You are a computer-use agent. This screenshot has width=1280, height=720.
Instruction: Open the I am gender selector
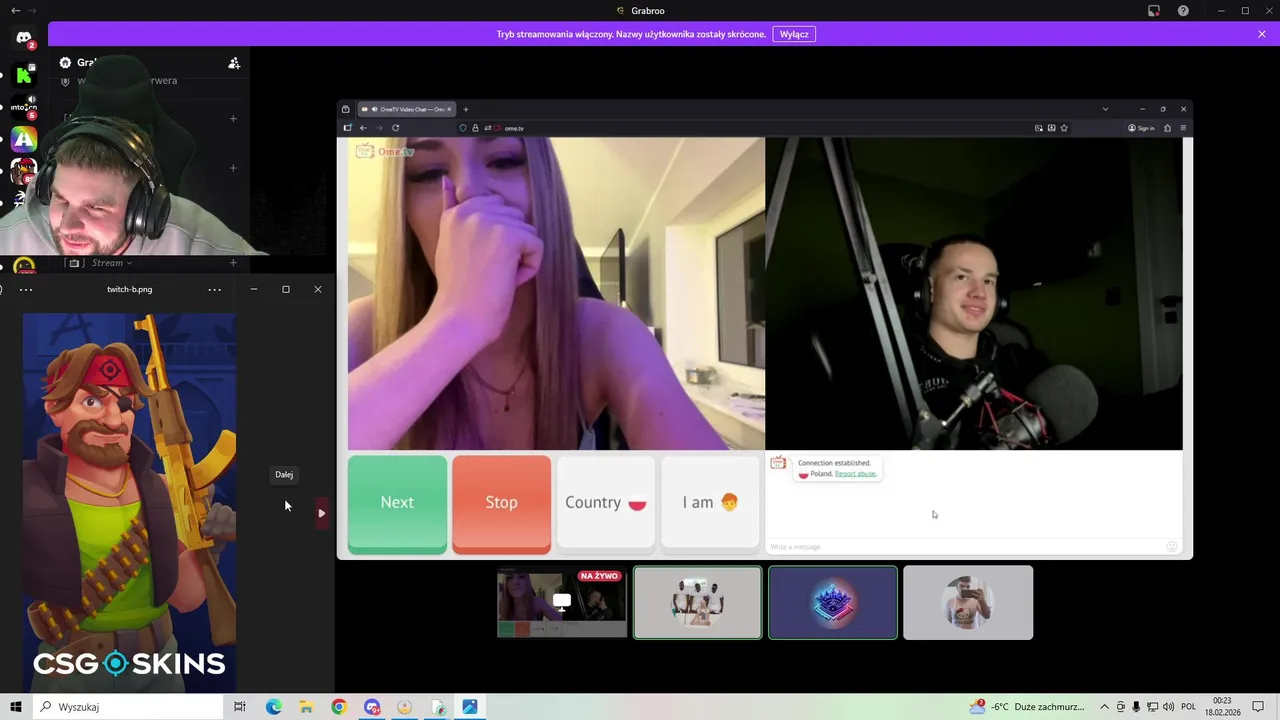(710, 503)
